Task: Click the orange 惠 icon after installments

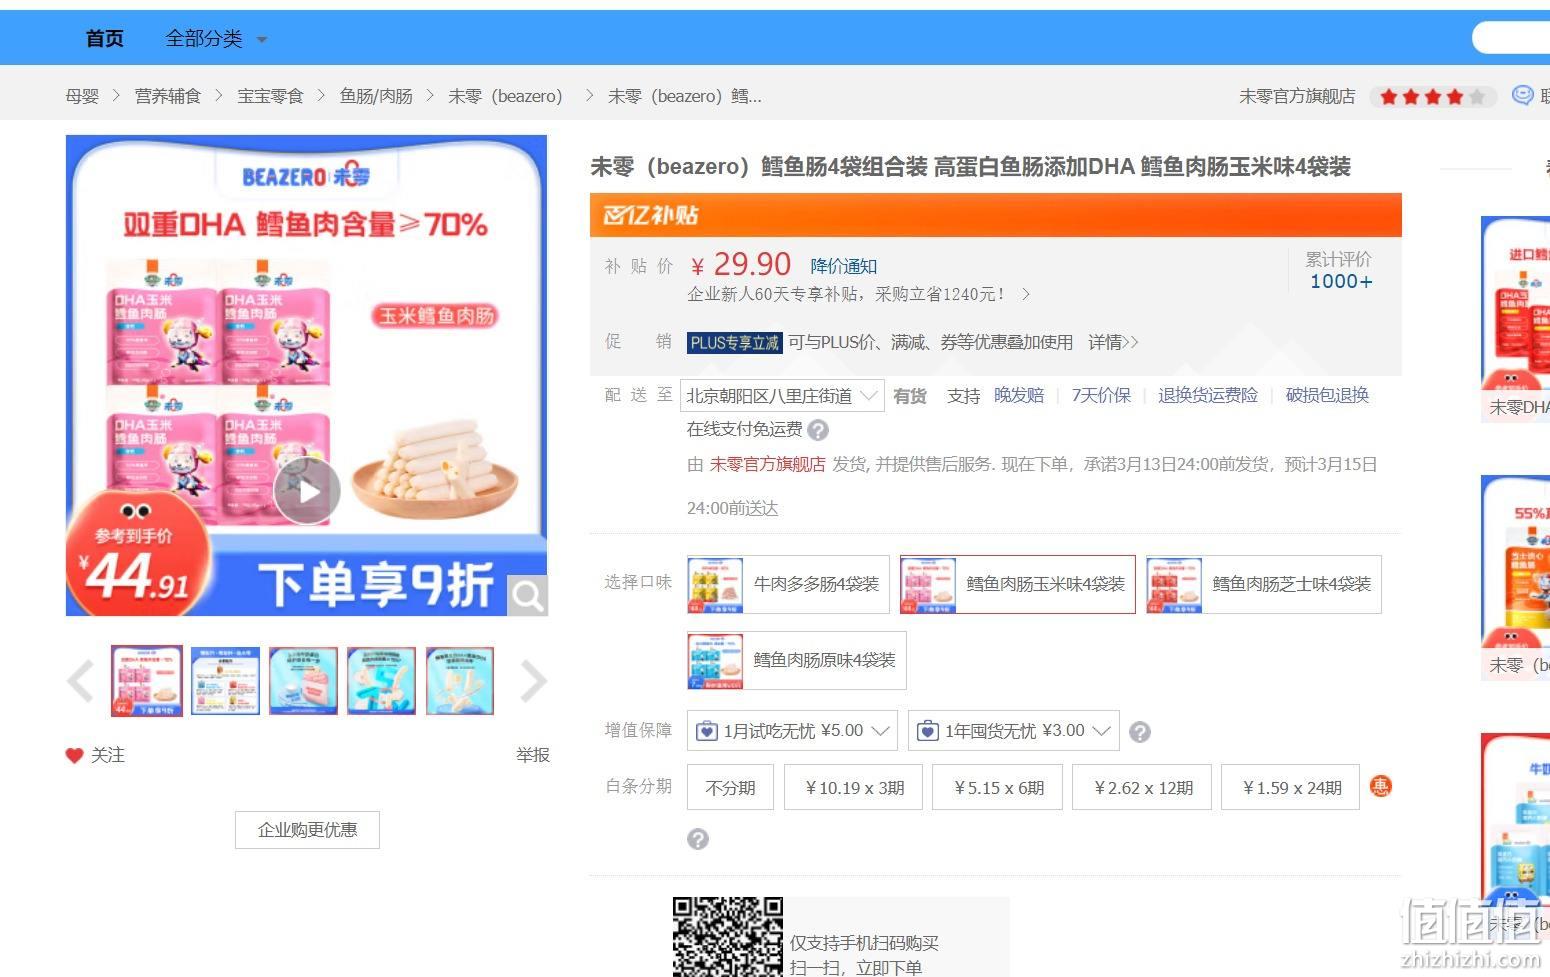Action: tap(1381, 786)
